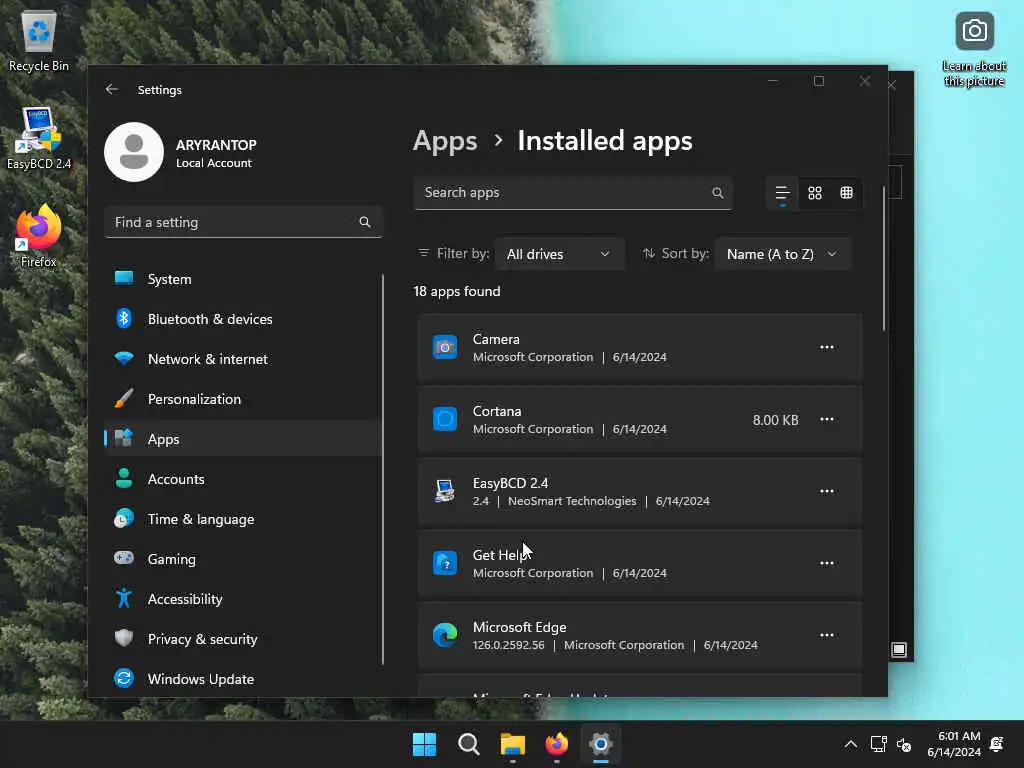
Task: Click '18 apps found' text
Action: tap(456, 291)
